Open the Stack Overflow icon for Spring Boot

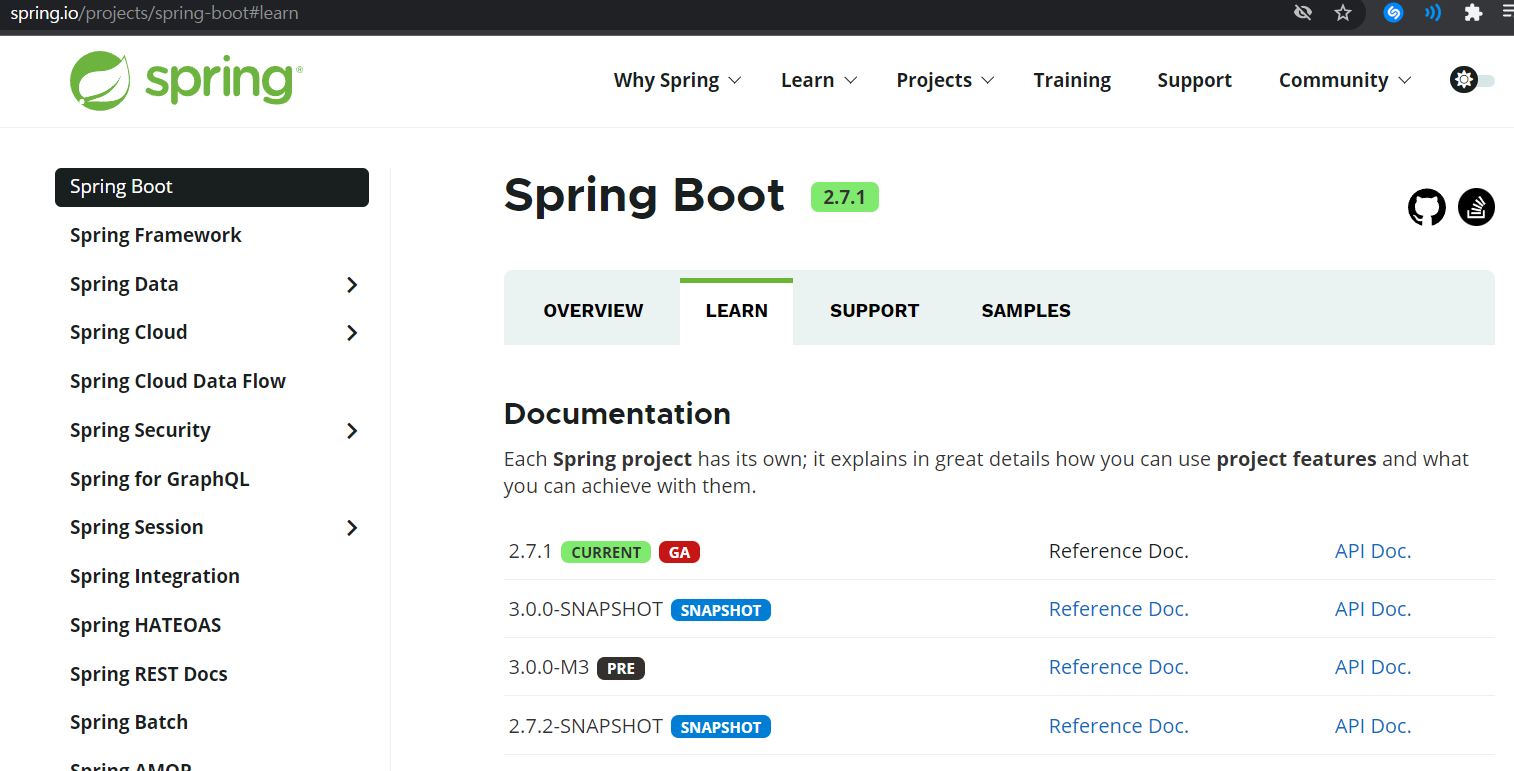click(x=1476, y=207)
